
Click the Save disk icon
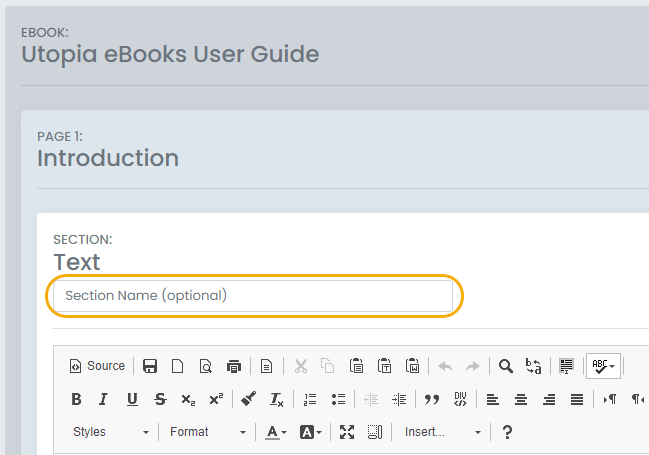pyautogui.click(x=150, y=366)
